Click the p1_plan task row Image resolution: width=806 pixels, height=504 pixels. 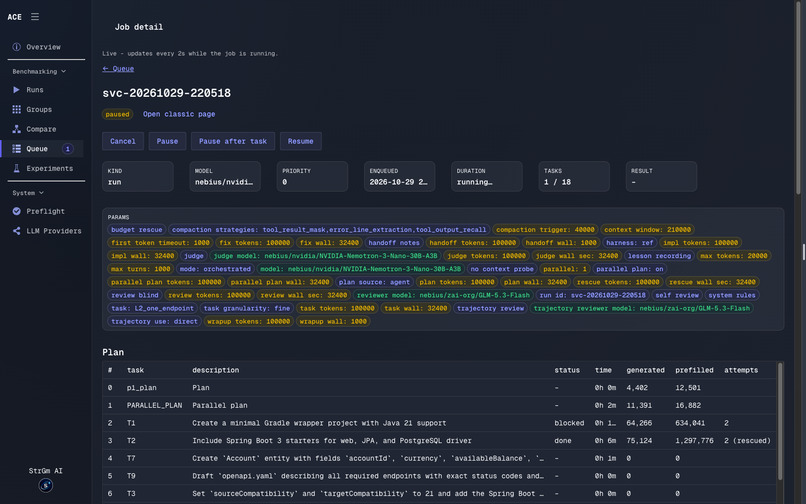point(439,388)
